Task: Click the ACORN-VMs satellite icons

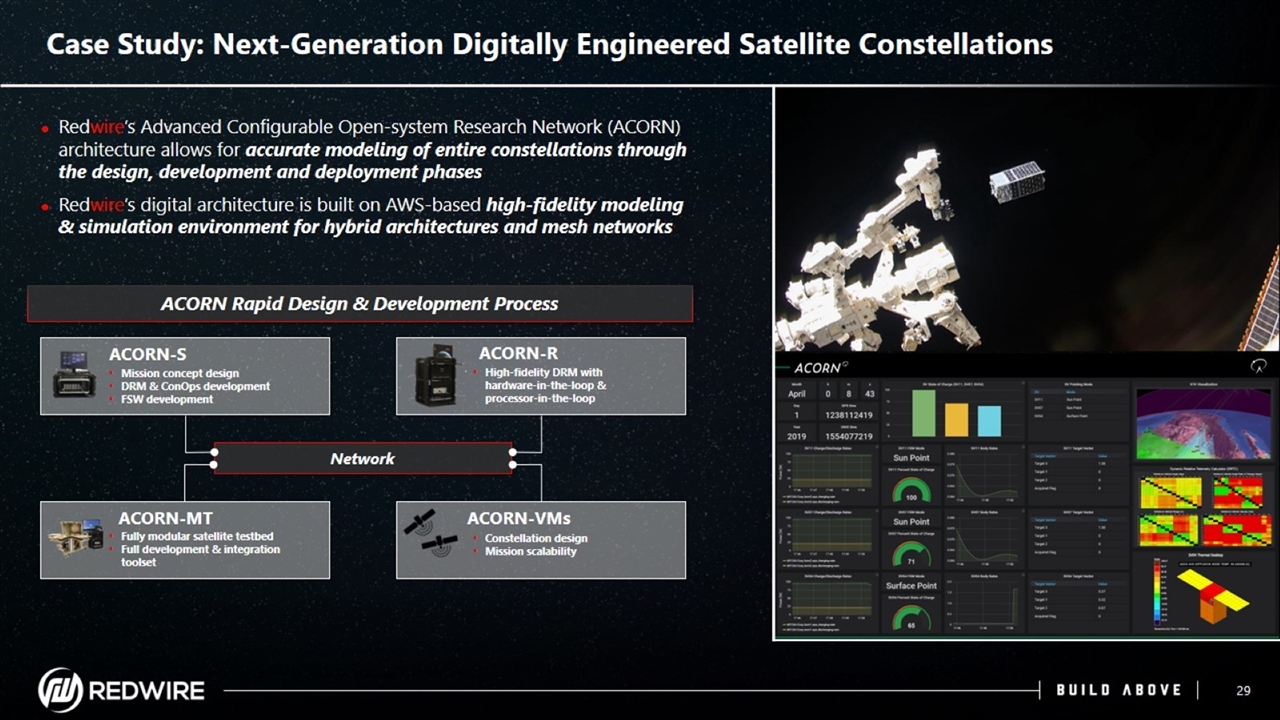Action: tap(432, 534)
